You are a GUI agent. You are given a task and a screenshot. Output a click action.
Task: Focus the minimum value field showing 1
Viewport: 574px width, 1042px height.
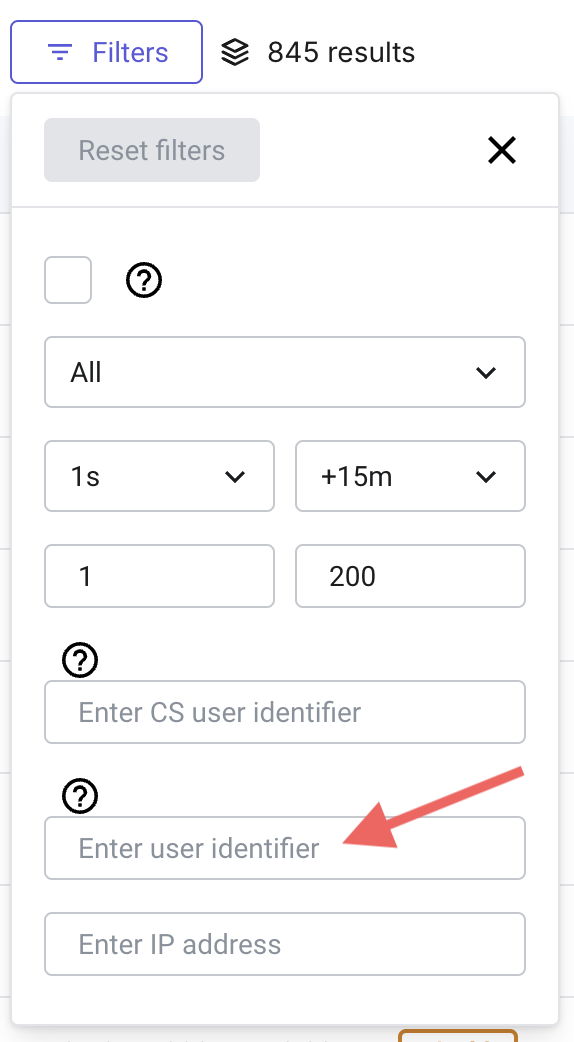159,576
